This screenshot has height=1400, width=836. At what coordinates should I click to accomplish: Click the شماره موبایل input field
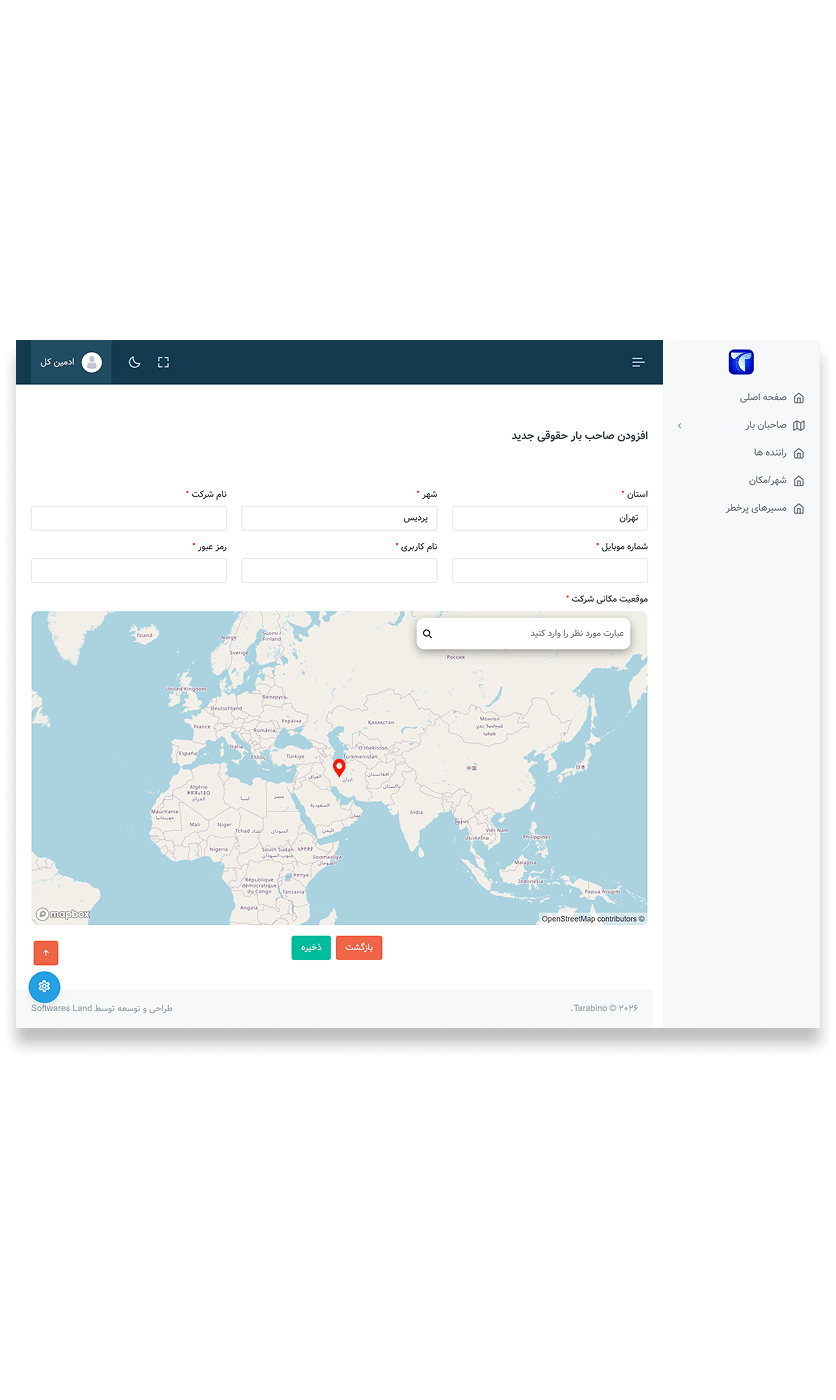coord(549,570)
